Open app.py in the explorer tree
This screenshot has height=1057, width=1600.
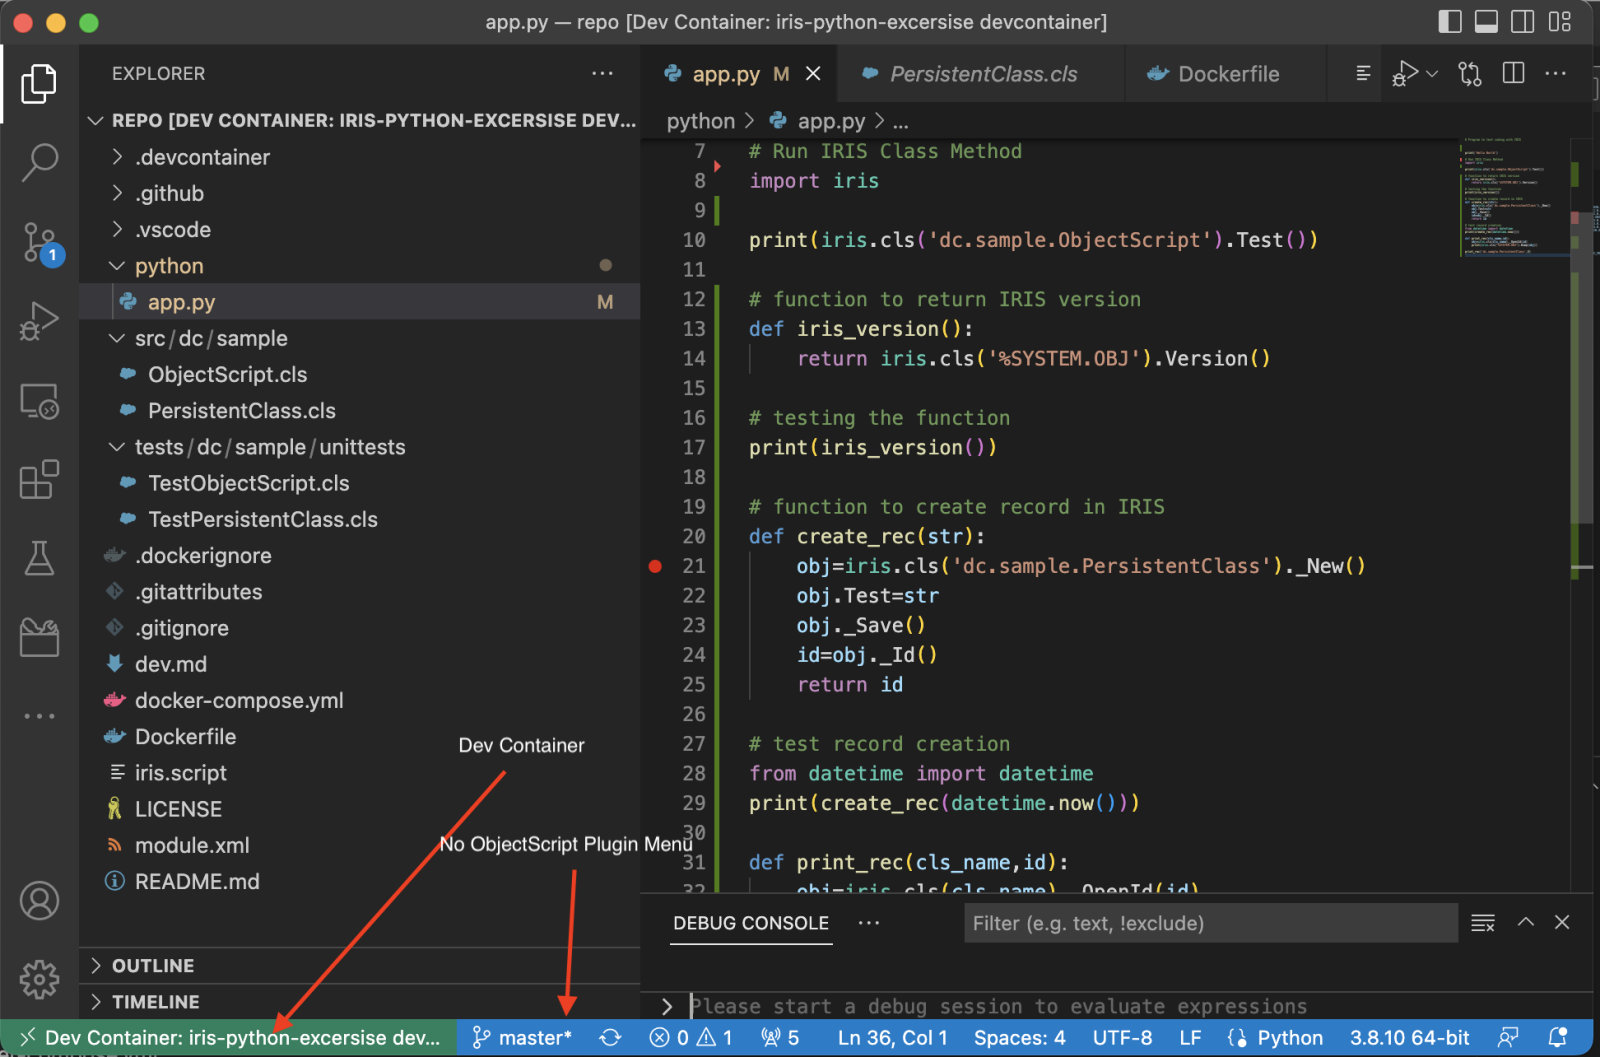[360, 302]
